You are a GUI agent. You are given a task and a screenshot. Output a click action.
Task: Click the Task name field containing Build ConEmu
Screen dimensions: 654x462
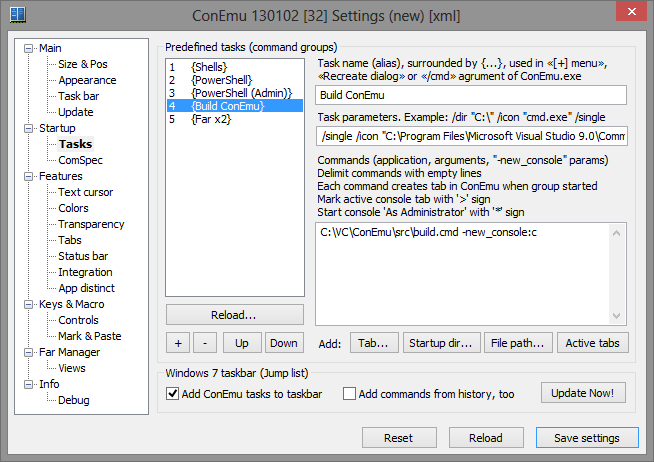coord(471,95)
